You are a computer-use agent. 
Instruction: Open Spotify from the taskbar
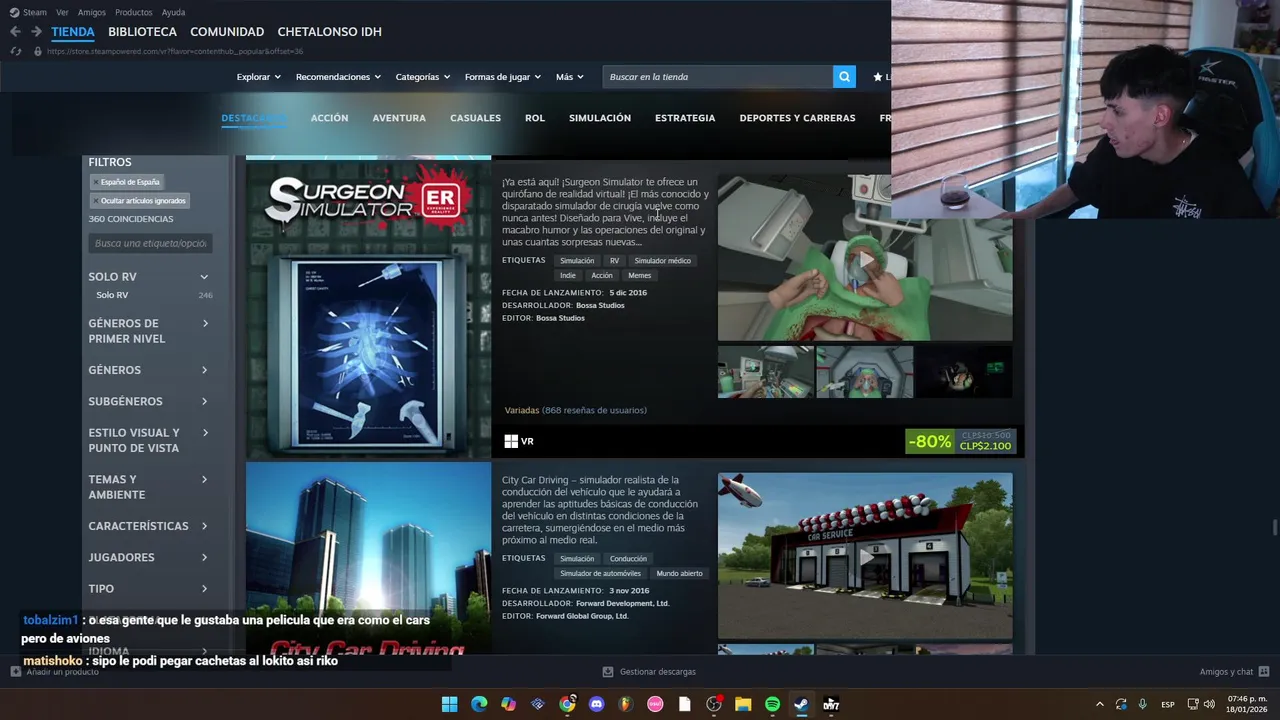point(772,704)
